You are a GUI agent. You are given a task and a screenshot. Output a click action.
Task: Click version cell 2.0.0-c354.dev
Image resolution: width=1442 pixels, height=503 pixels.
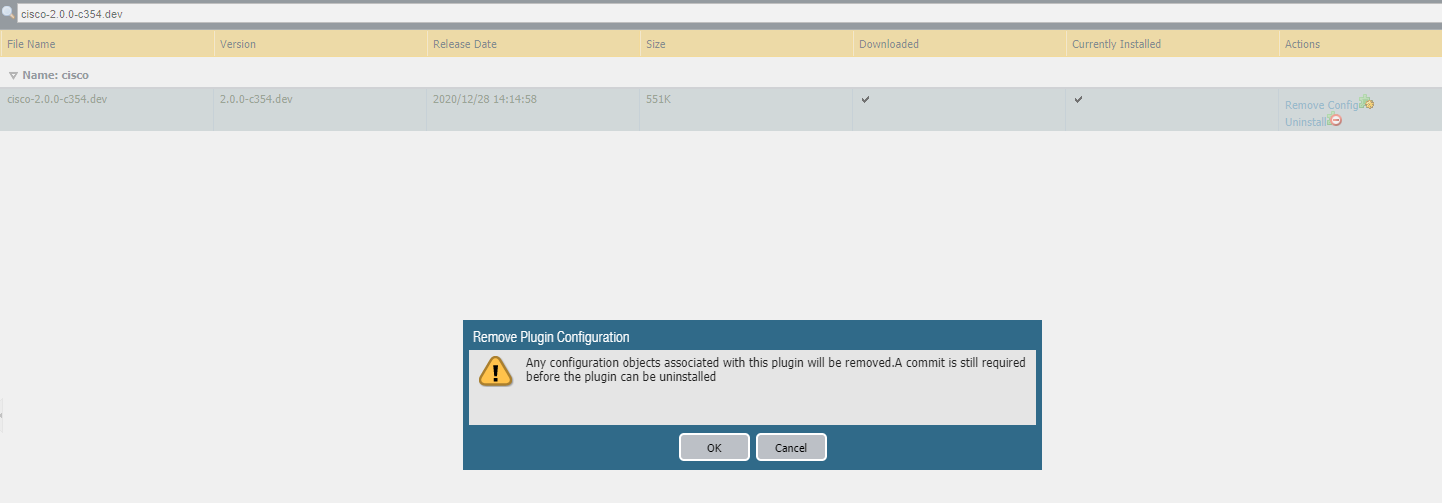coord(256,99)
